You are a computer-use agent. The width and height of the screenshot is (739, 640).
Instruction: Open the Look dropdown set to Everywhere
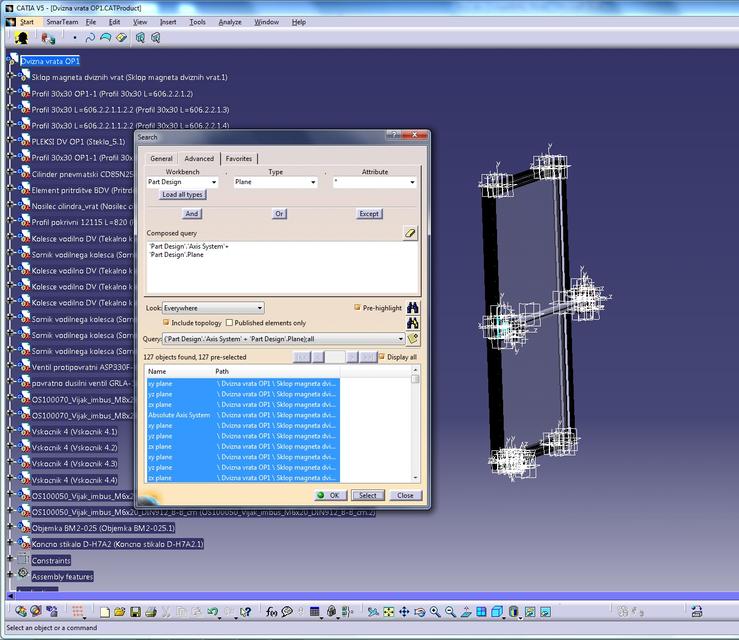[x=259, y=308]
